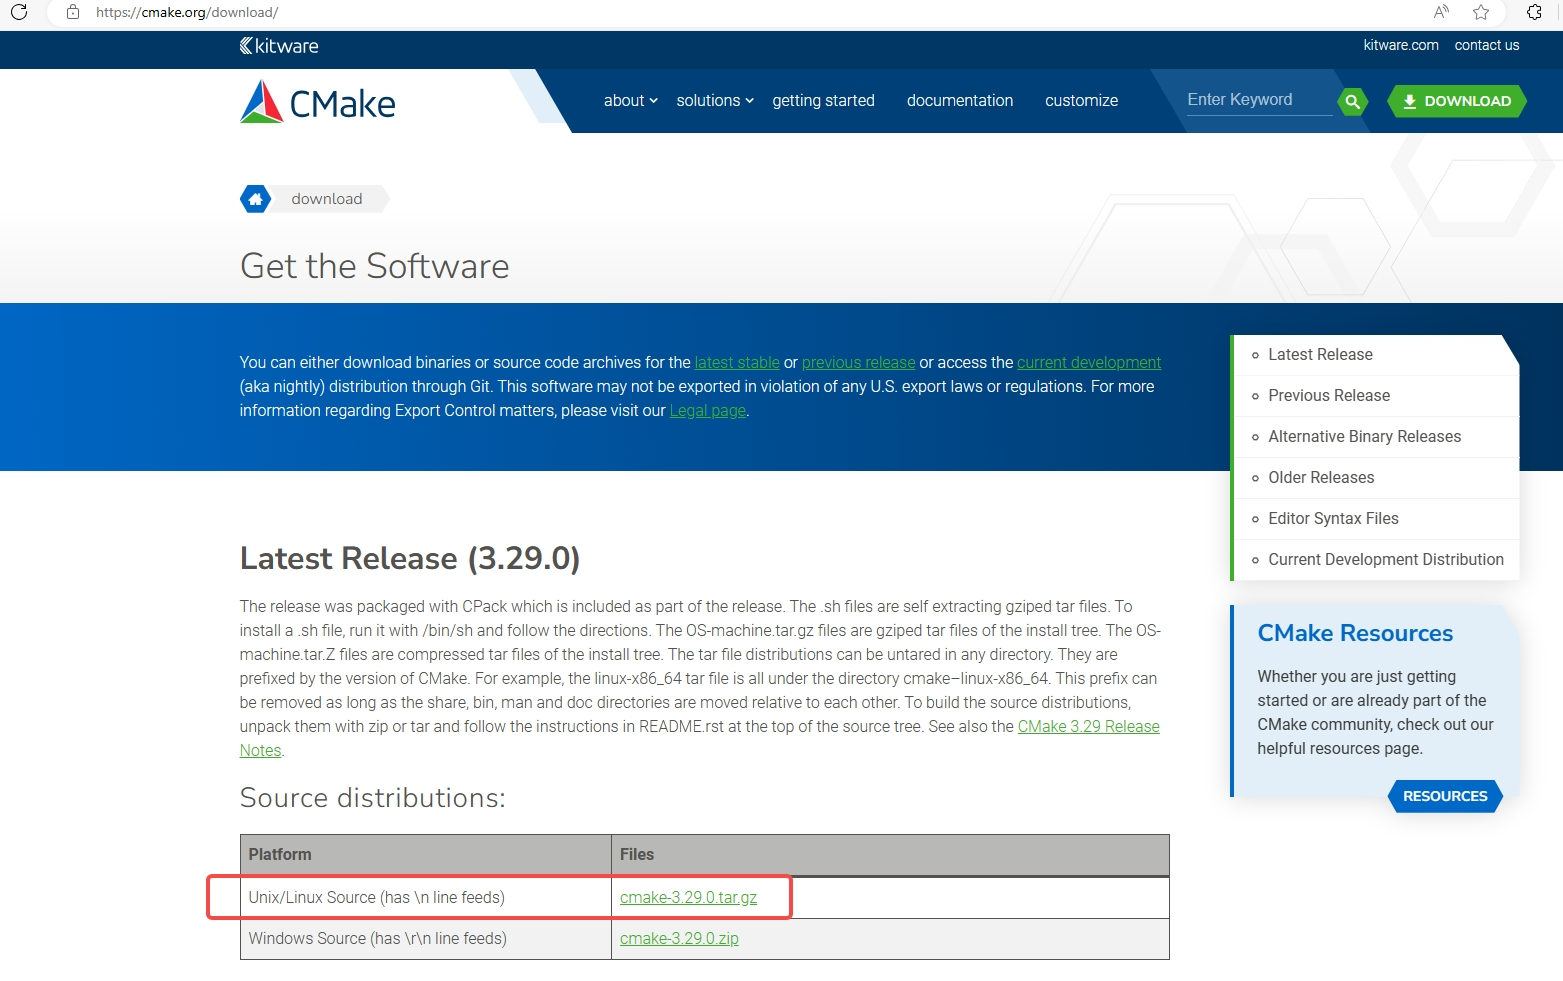Download cmake-3.29.0.tar.gz
This screenshot has height=981, width=1563.
688,898
